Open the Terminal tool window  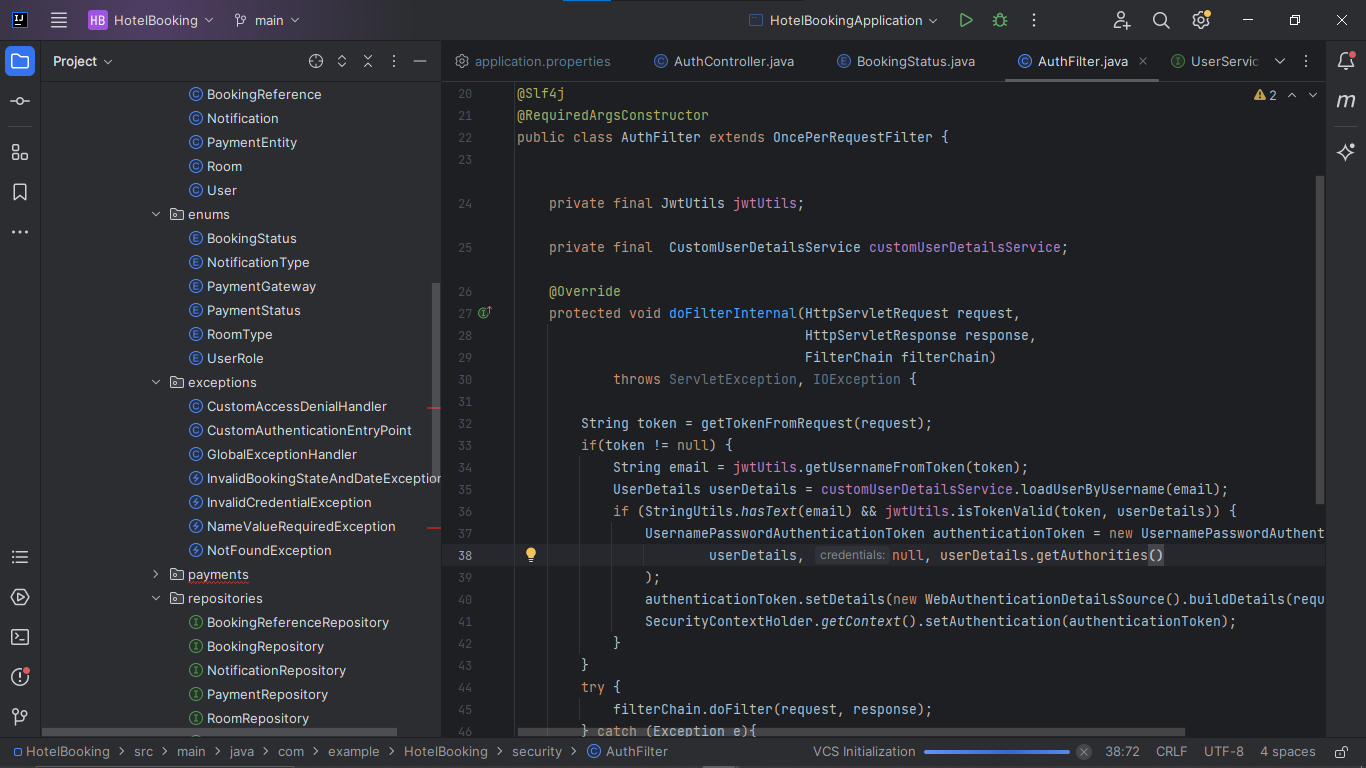pos(20,637)
